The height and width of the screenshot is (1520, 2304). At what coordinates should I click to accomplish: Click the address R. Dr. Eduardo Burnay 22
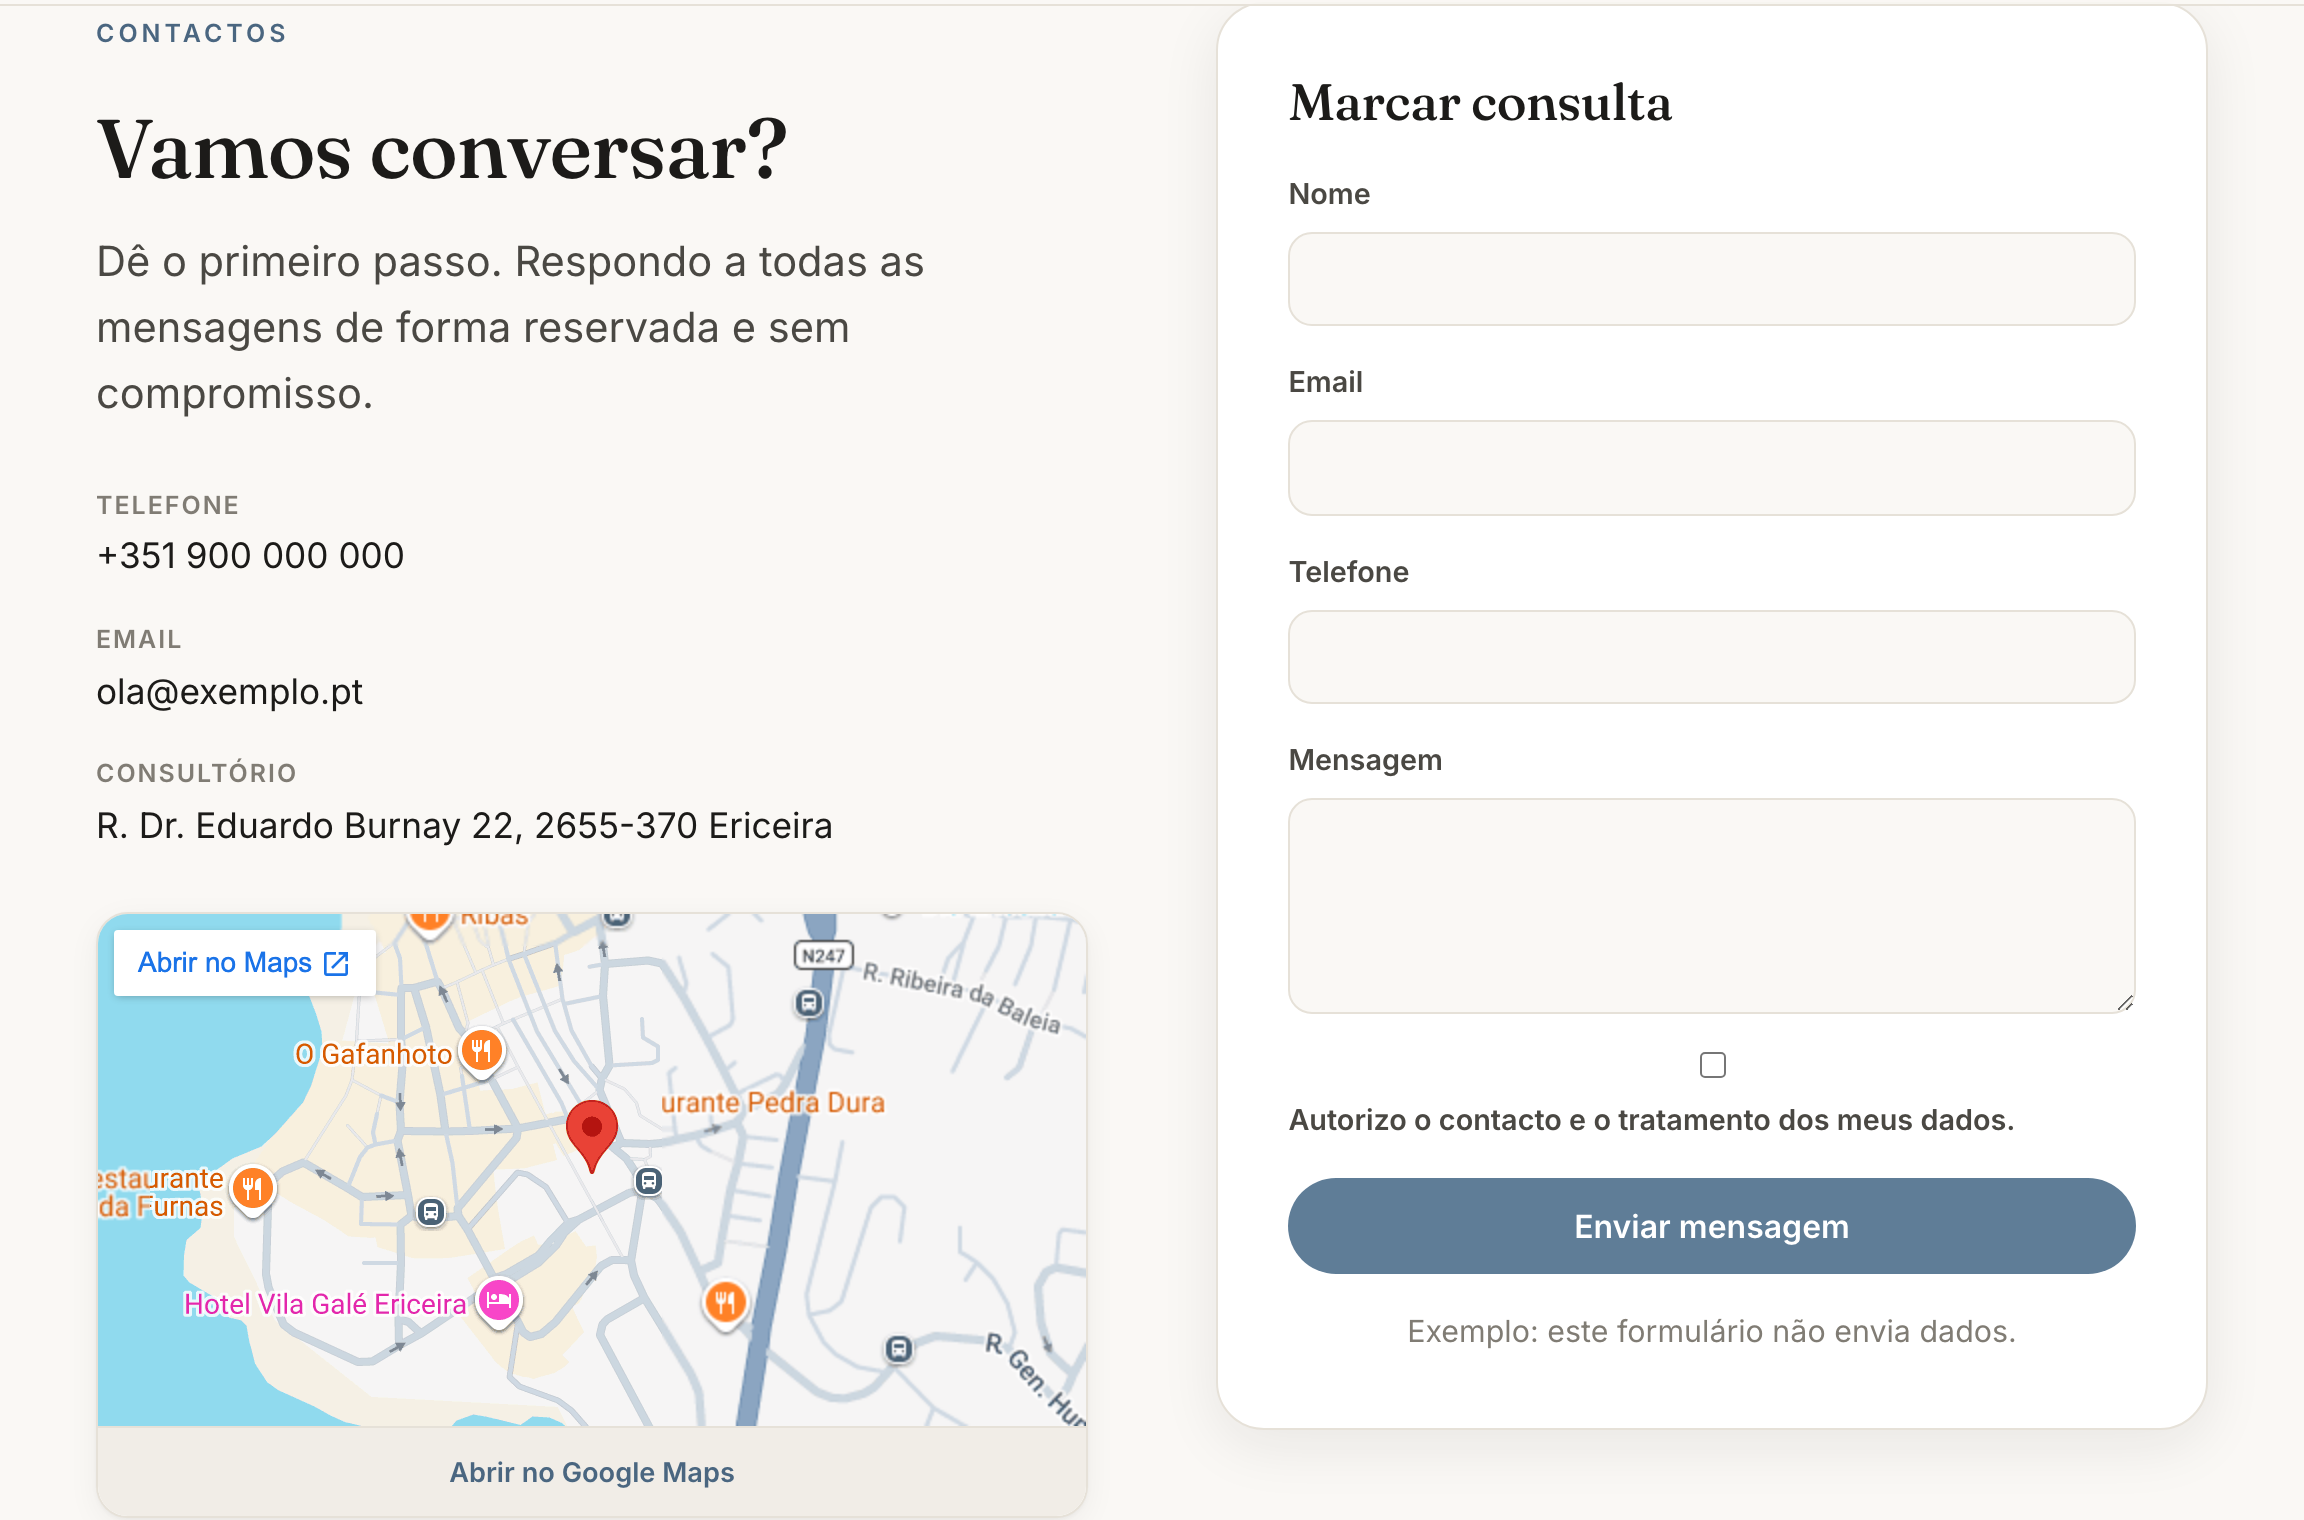(x=464, y=826)
